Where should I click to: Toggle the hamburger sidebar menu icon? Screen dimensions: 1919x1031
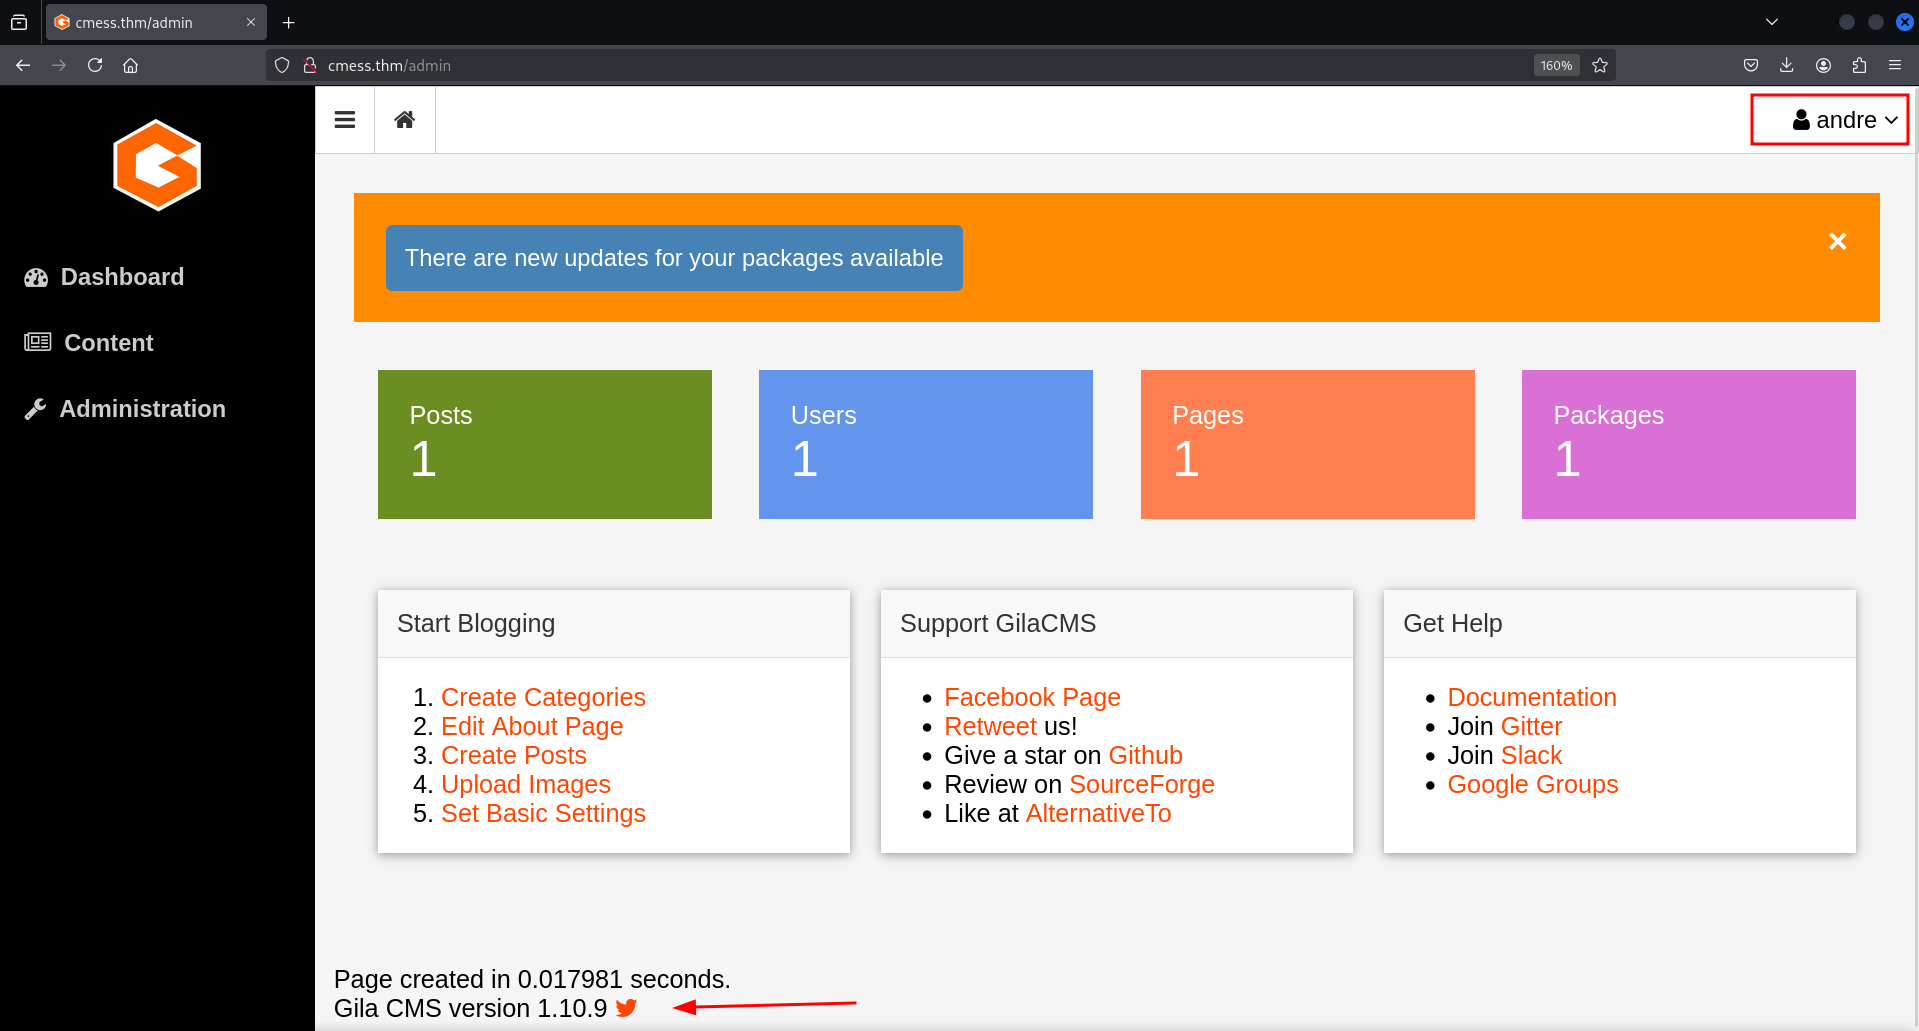pyautogui.click(x=345, y=120)
